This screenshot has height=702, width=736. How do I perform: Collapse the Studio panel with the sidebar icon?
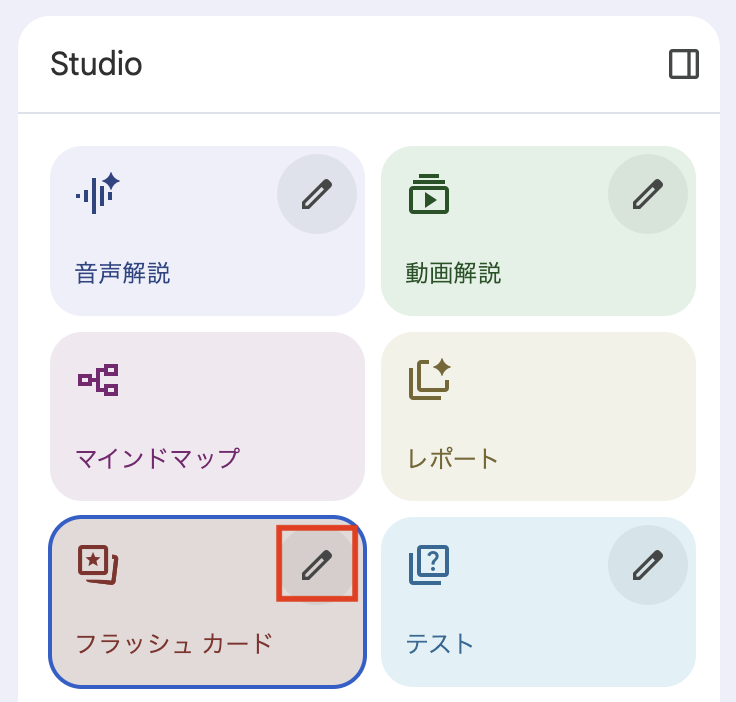click(684, 64)
